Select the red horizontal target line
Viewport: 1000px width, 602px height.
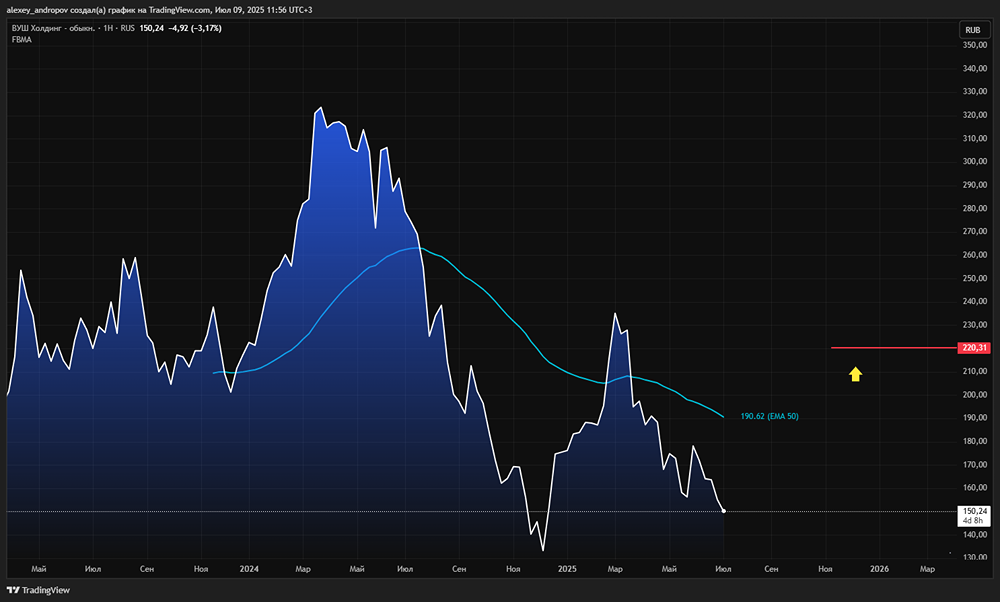click(890, 348)
